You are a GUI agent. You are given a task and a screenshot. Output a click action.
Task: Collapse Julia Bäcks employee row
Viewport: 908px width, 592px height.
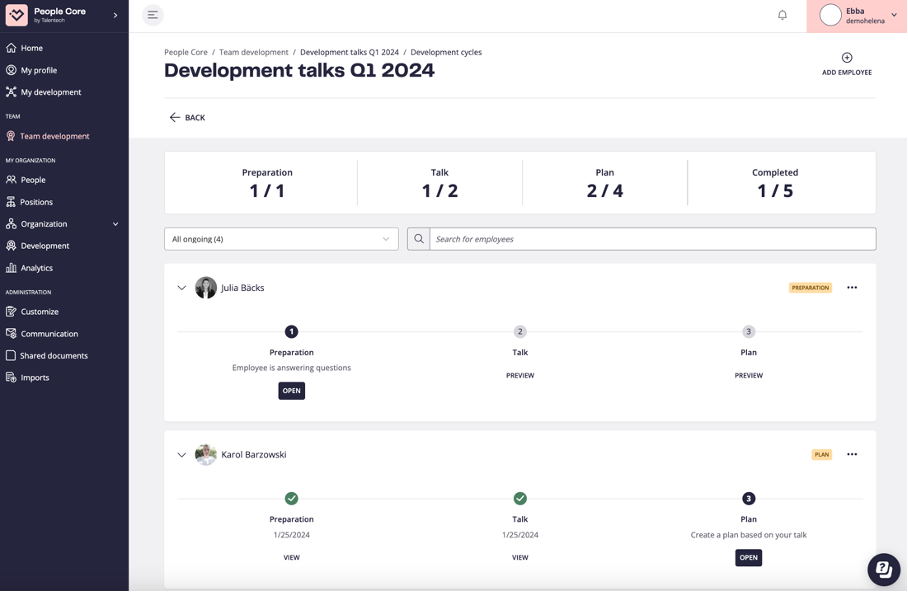[x=181, y=288]
